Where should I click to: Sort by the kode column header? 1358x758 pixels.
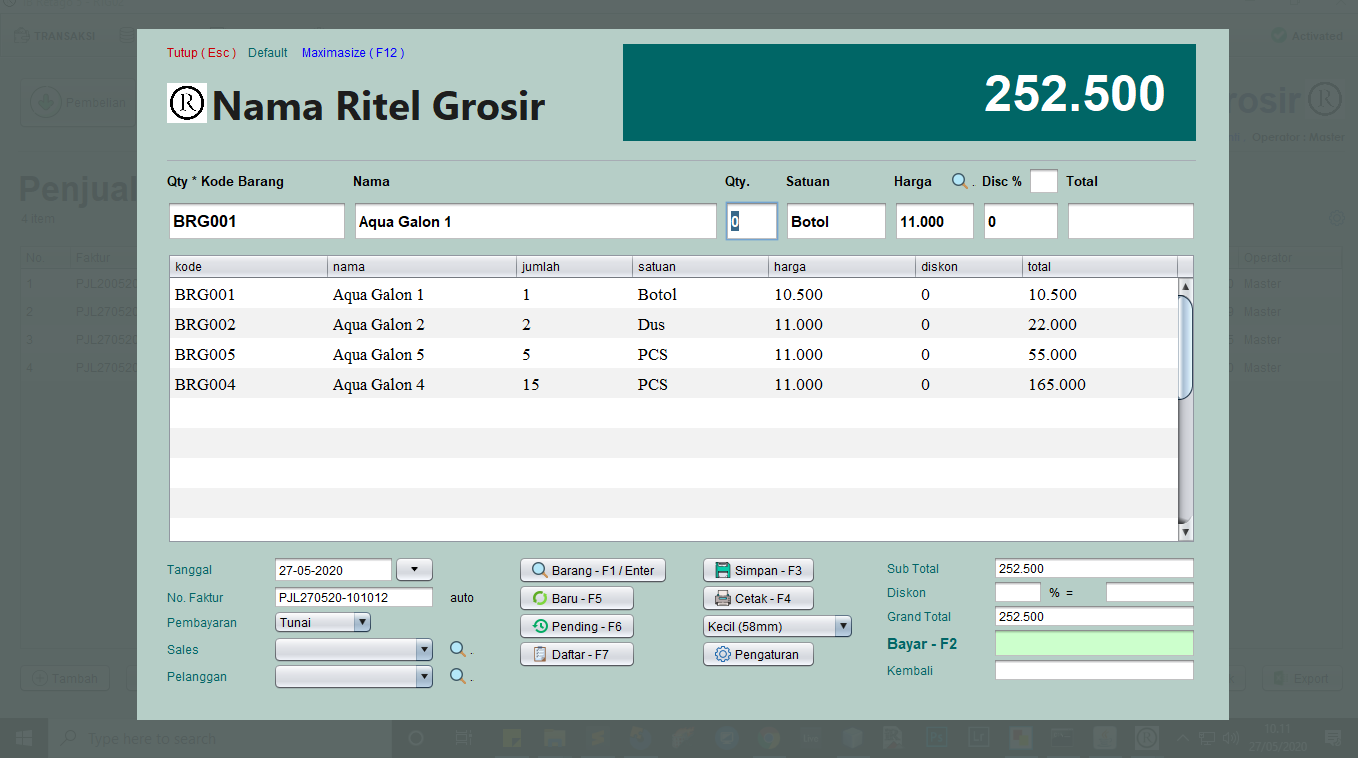click(249, 267)
